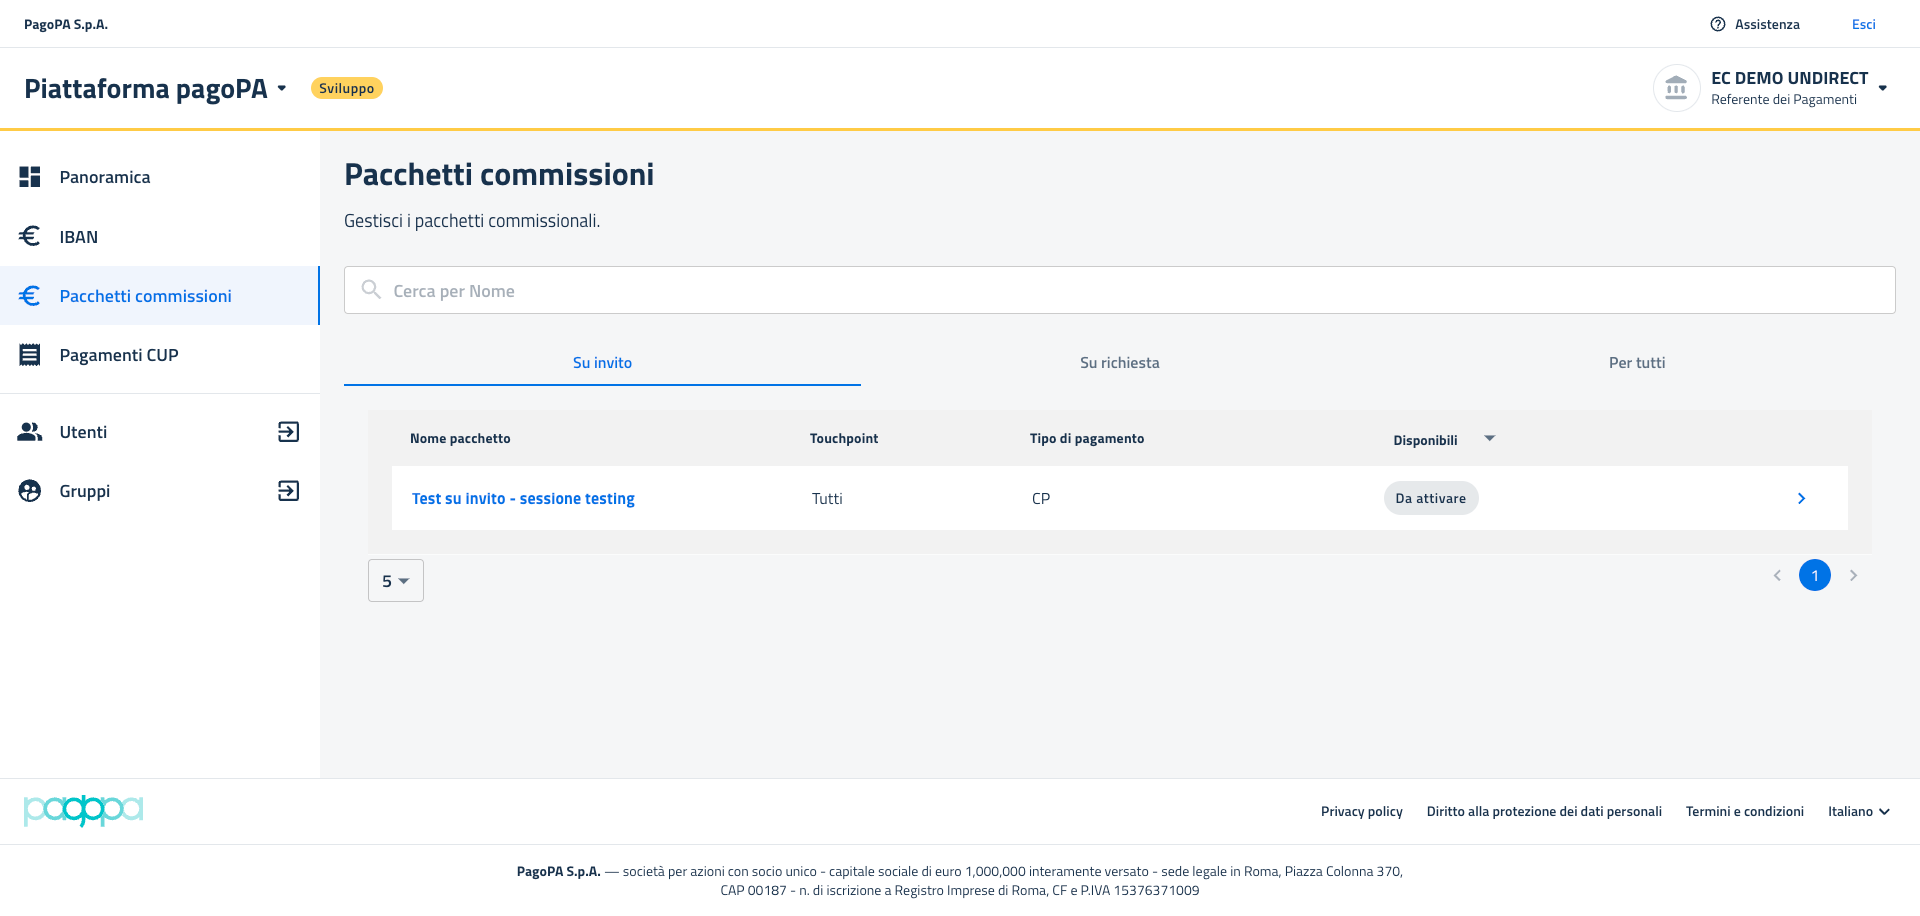The width and height of the screenshot is (1920, 916).
Task: Click the pagoPA logo in footer
Action: [x=83, y=810]
